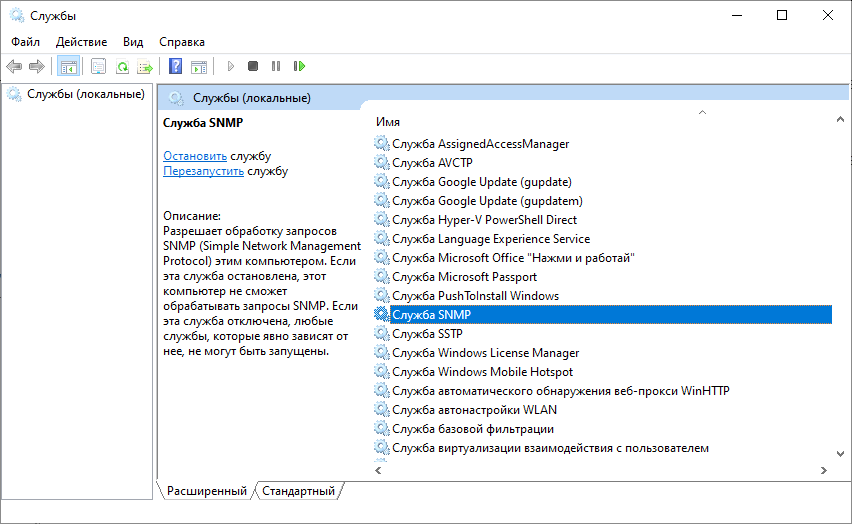Click the Back arrow in the toolbar
Screen dimensions: 852x524
click(14, 67)
